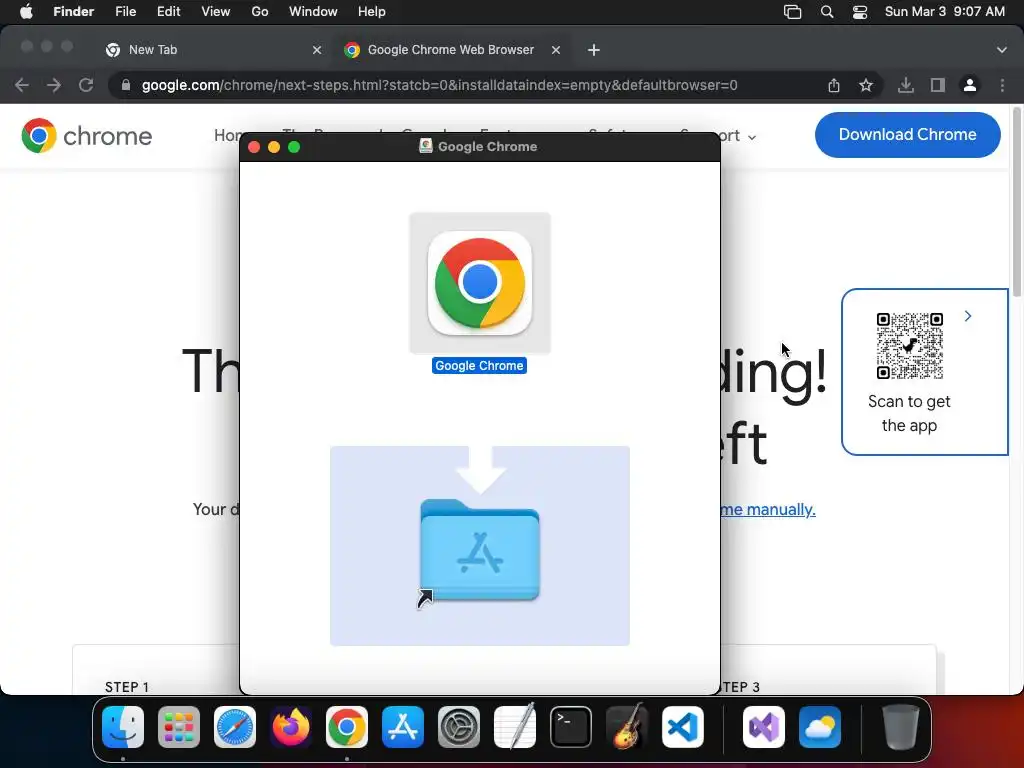
Task: Zoom the Google Chrome installer window
Action: 294,147
